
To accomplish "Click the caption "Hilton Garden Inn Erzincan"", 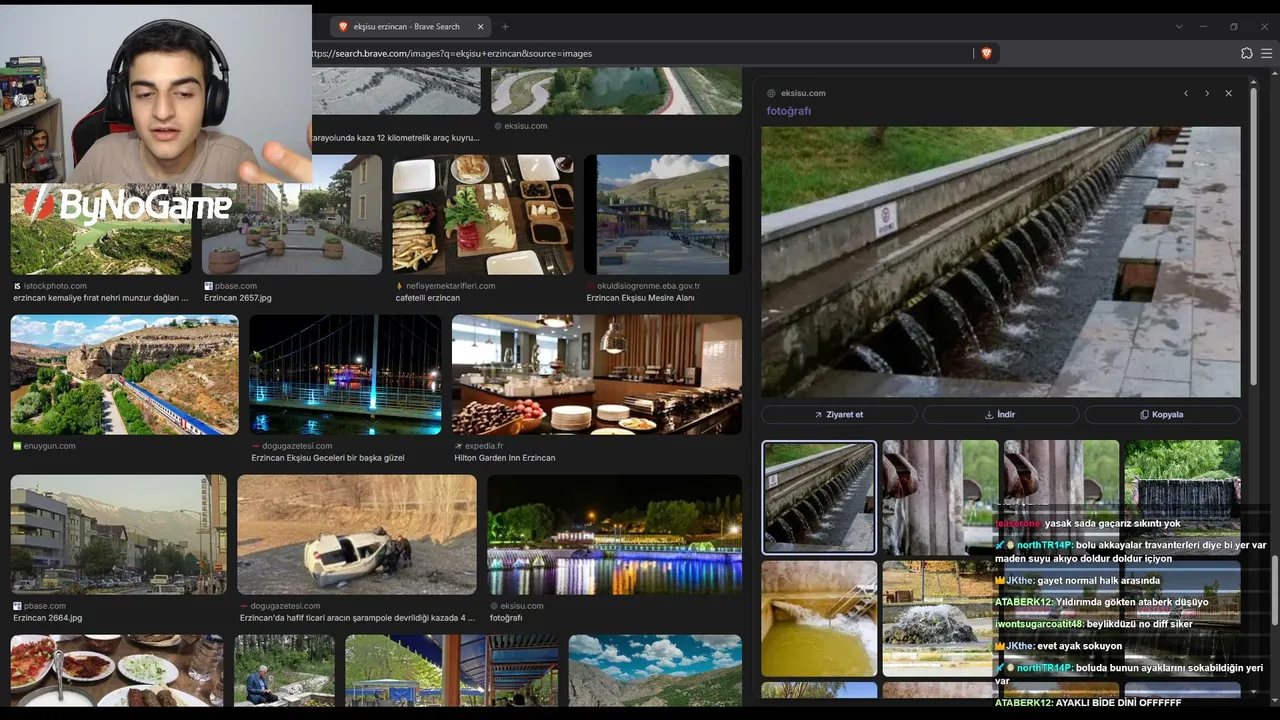I will click(505, 458).
